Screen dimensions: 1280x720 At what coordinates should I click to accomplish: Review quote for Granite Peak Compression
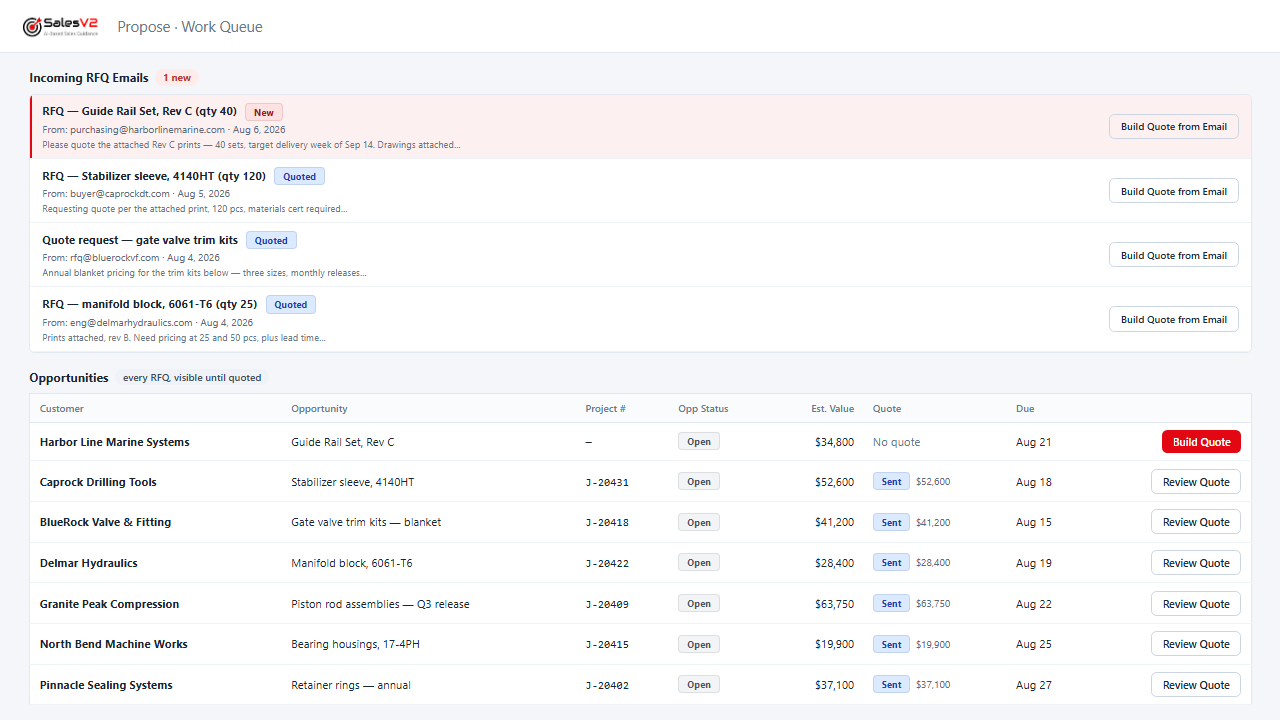[x=1196, y=604]
